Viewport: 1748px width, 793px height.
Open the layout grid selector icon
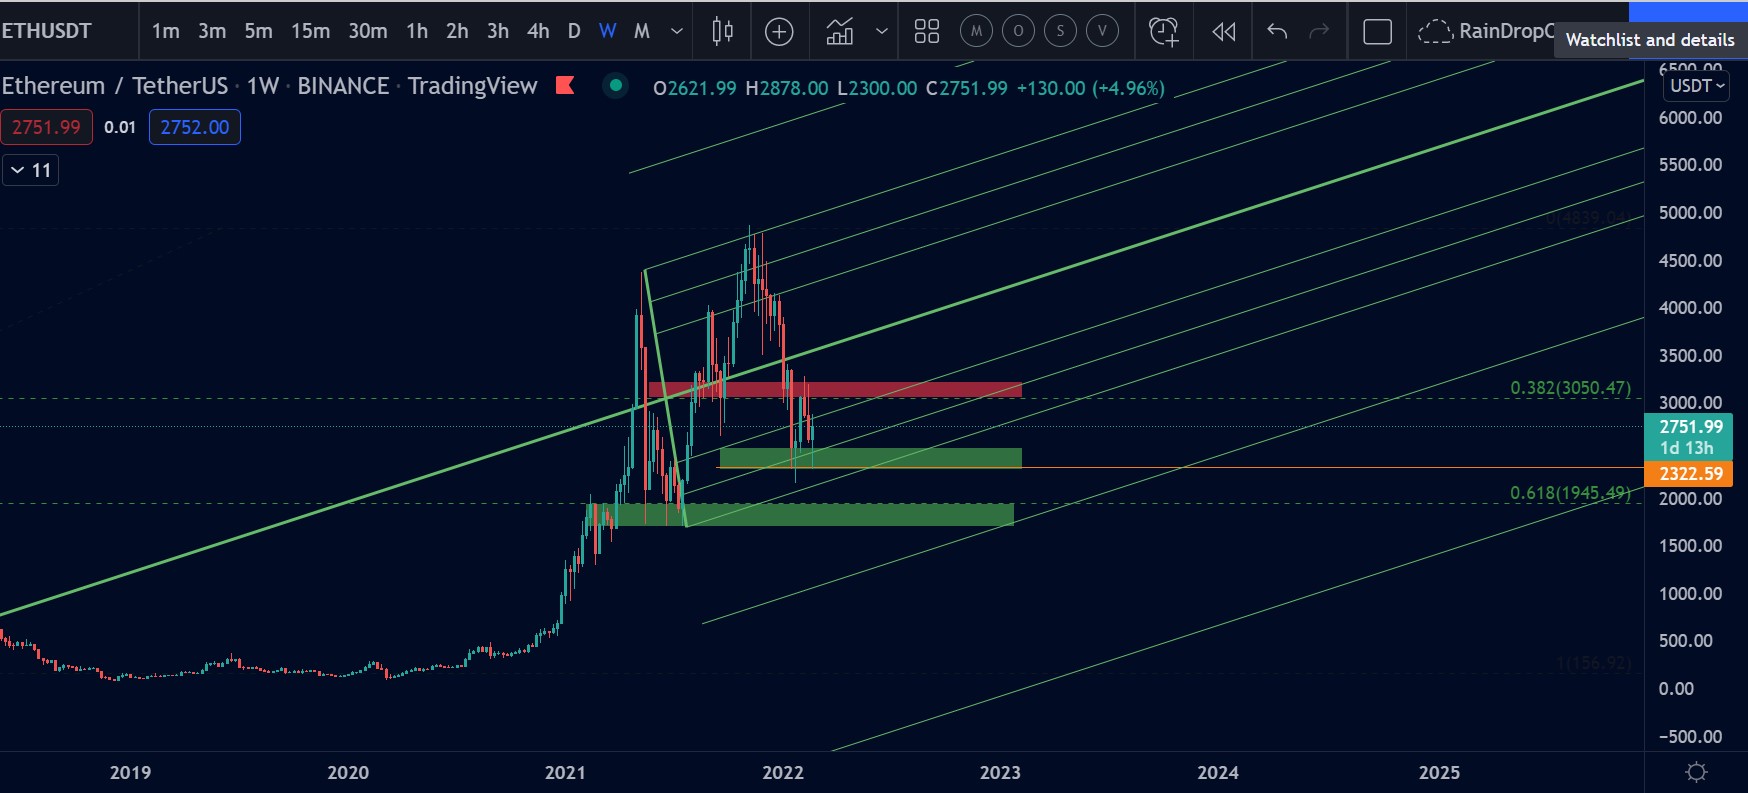click(927, 32)
